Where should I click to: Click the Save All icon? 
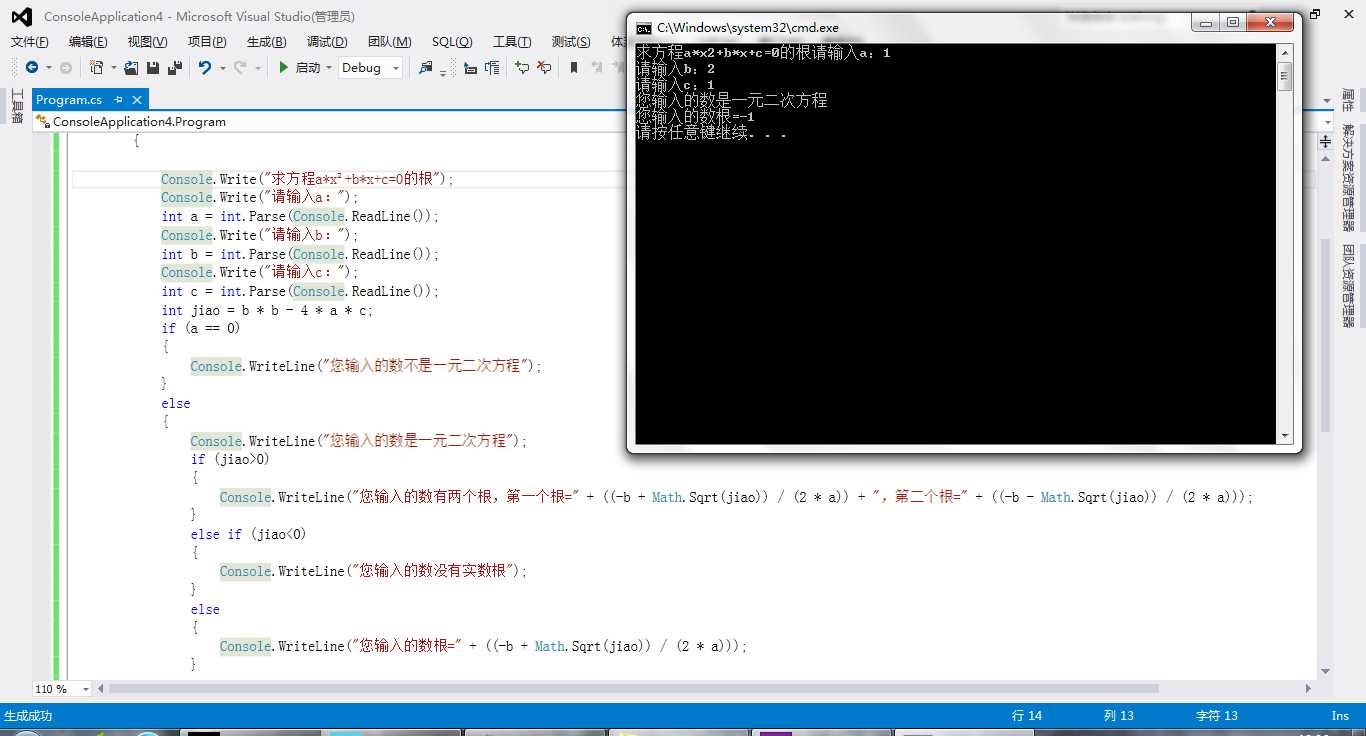[175, 67]
